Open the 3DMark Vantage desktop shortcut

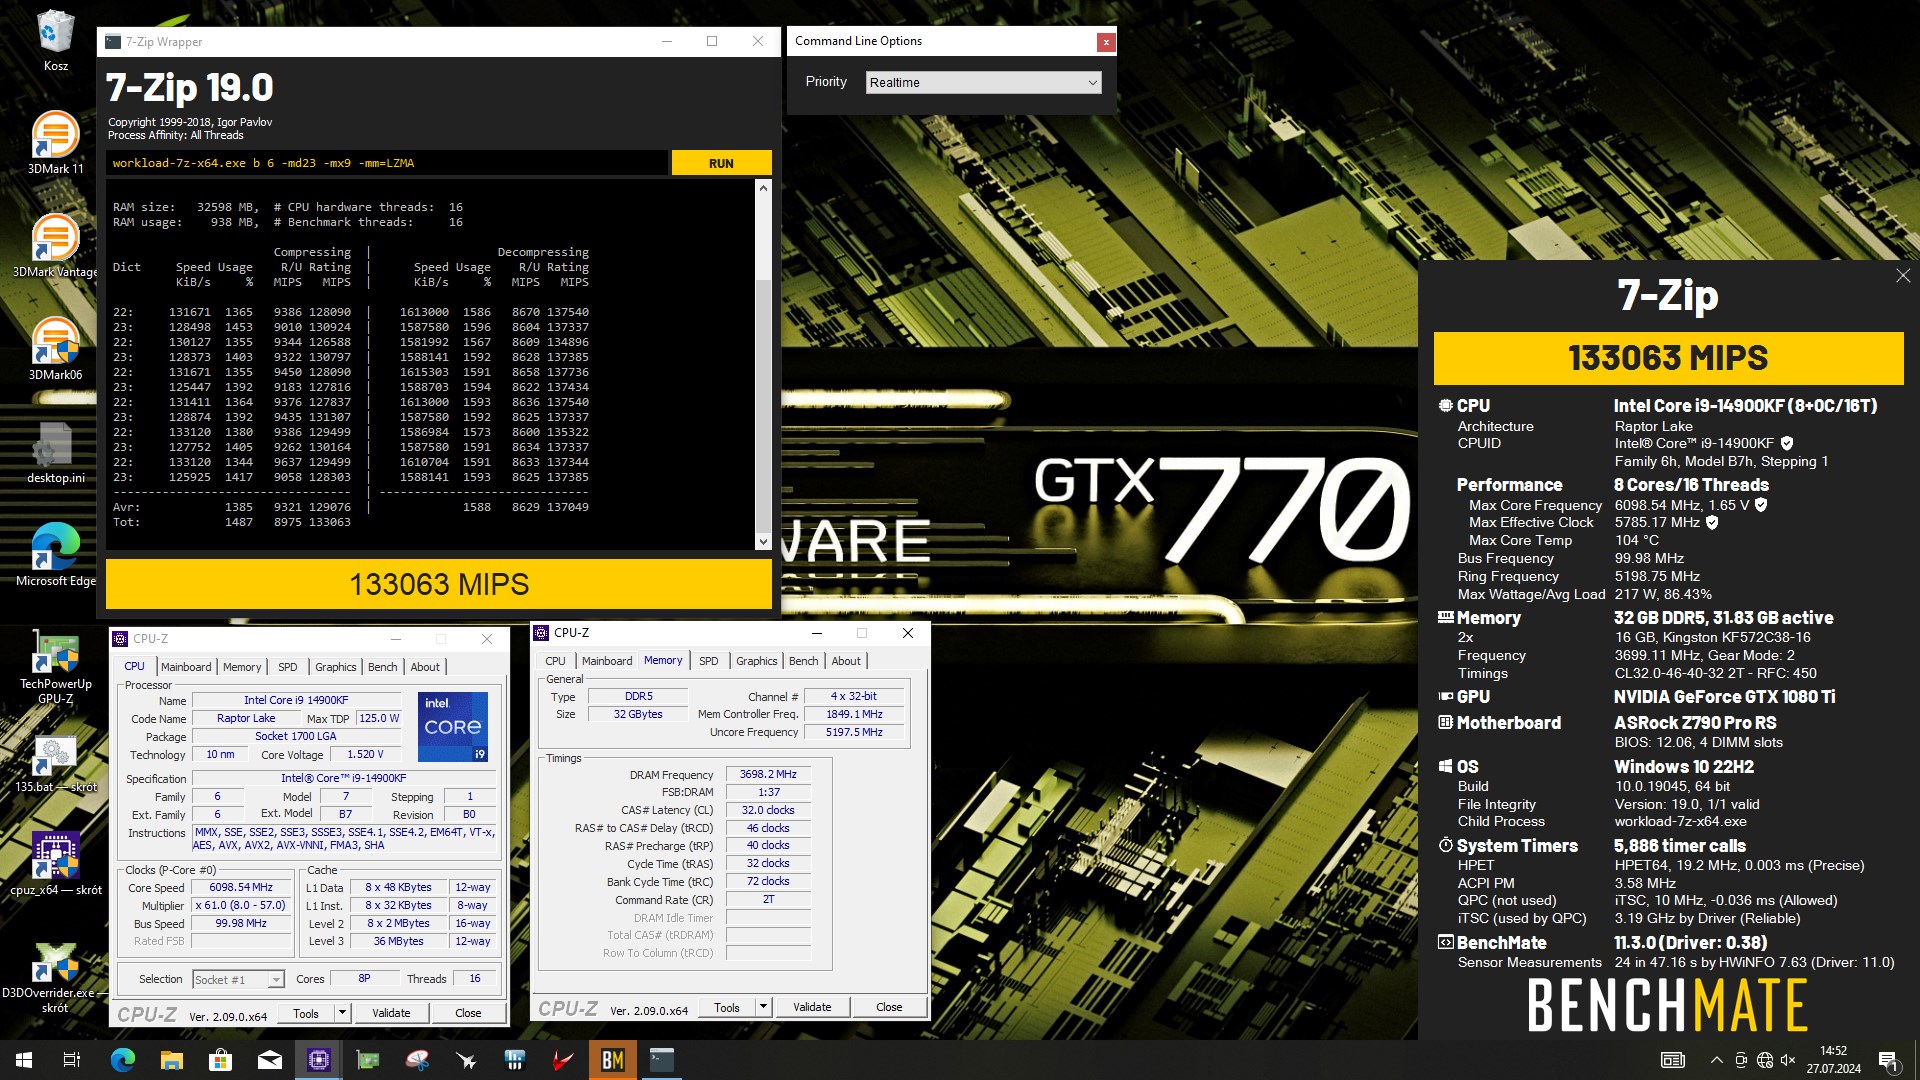[x=55, y=246]
